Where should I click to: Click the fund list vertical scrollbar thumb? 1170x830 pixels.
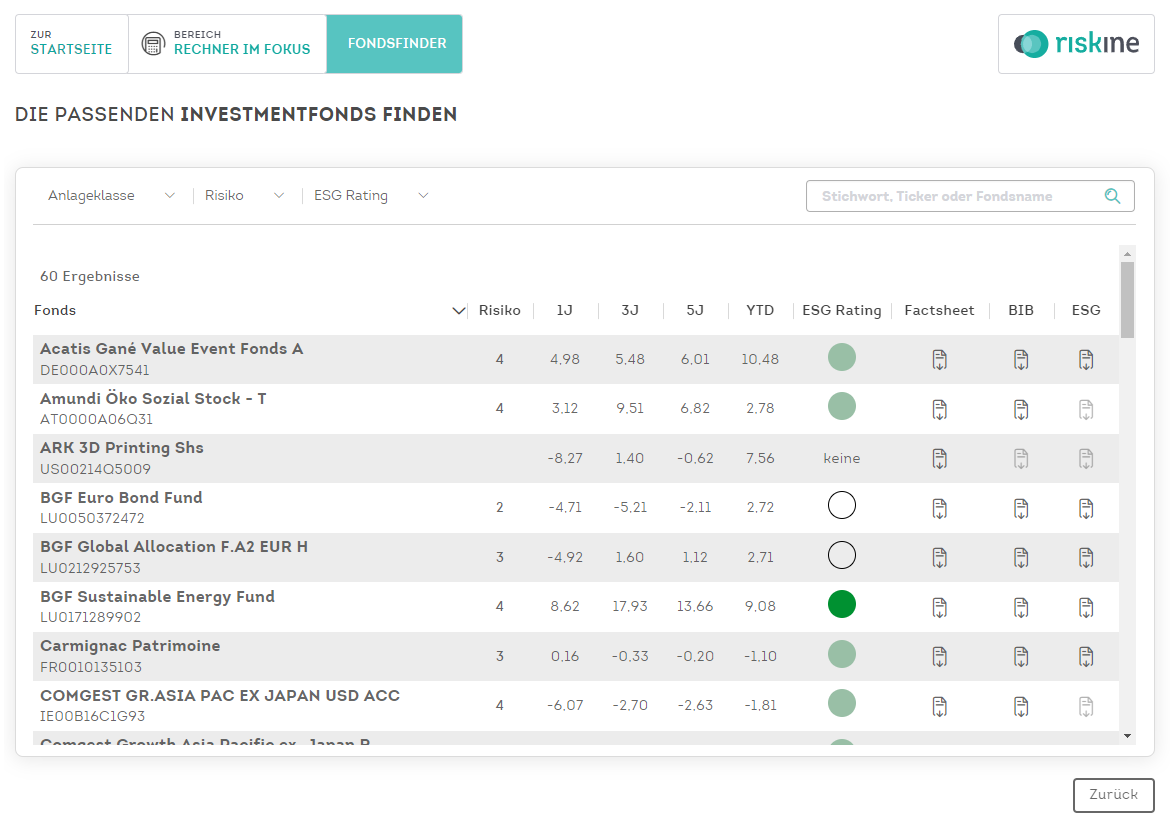(x=1127, y=300)
